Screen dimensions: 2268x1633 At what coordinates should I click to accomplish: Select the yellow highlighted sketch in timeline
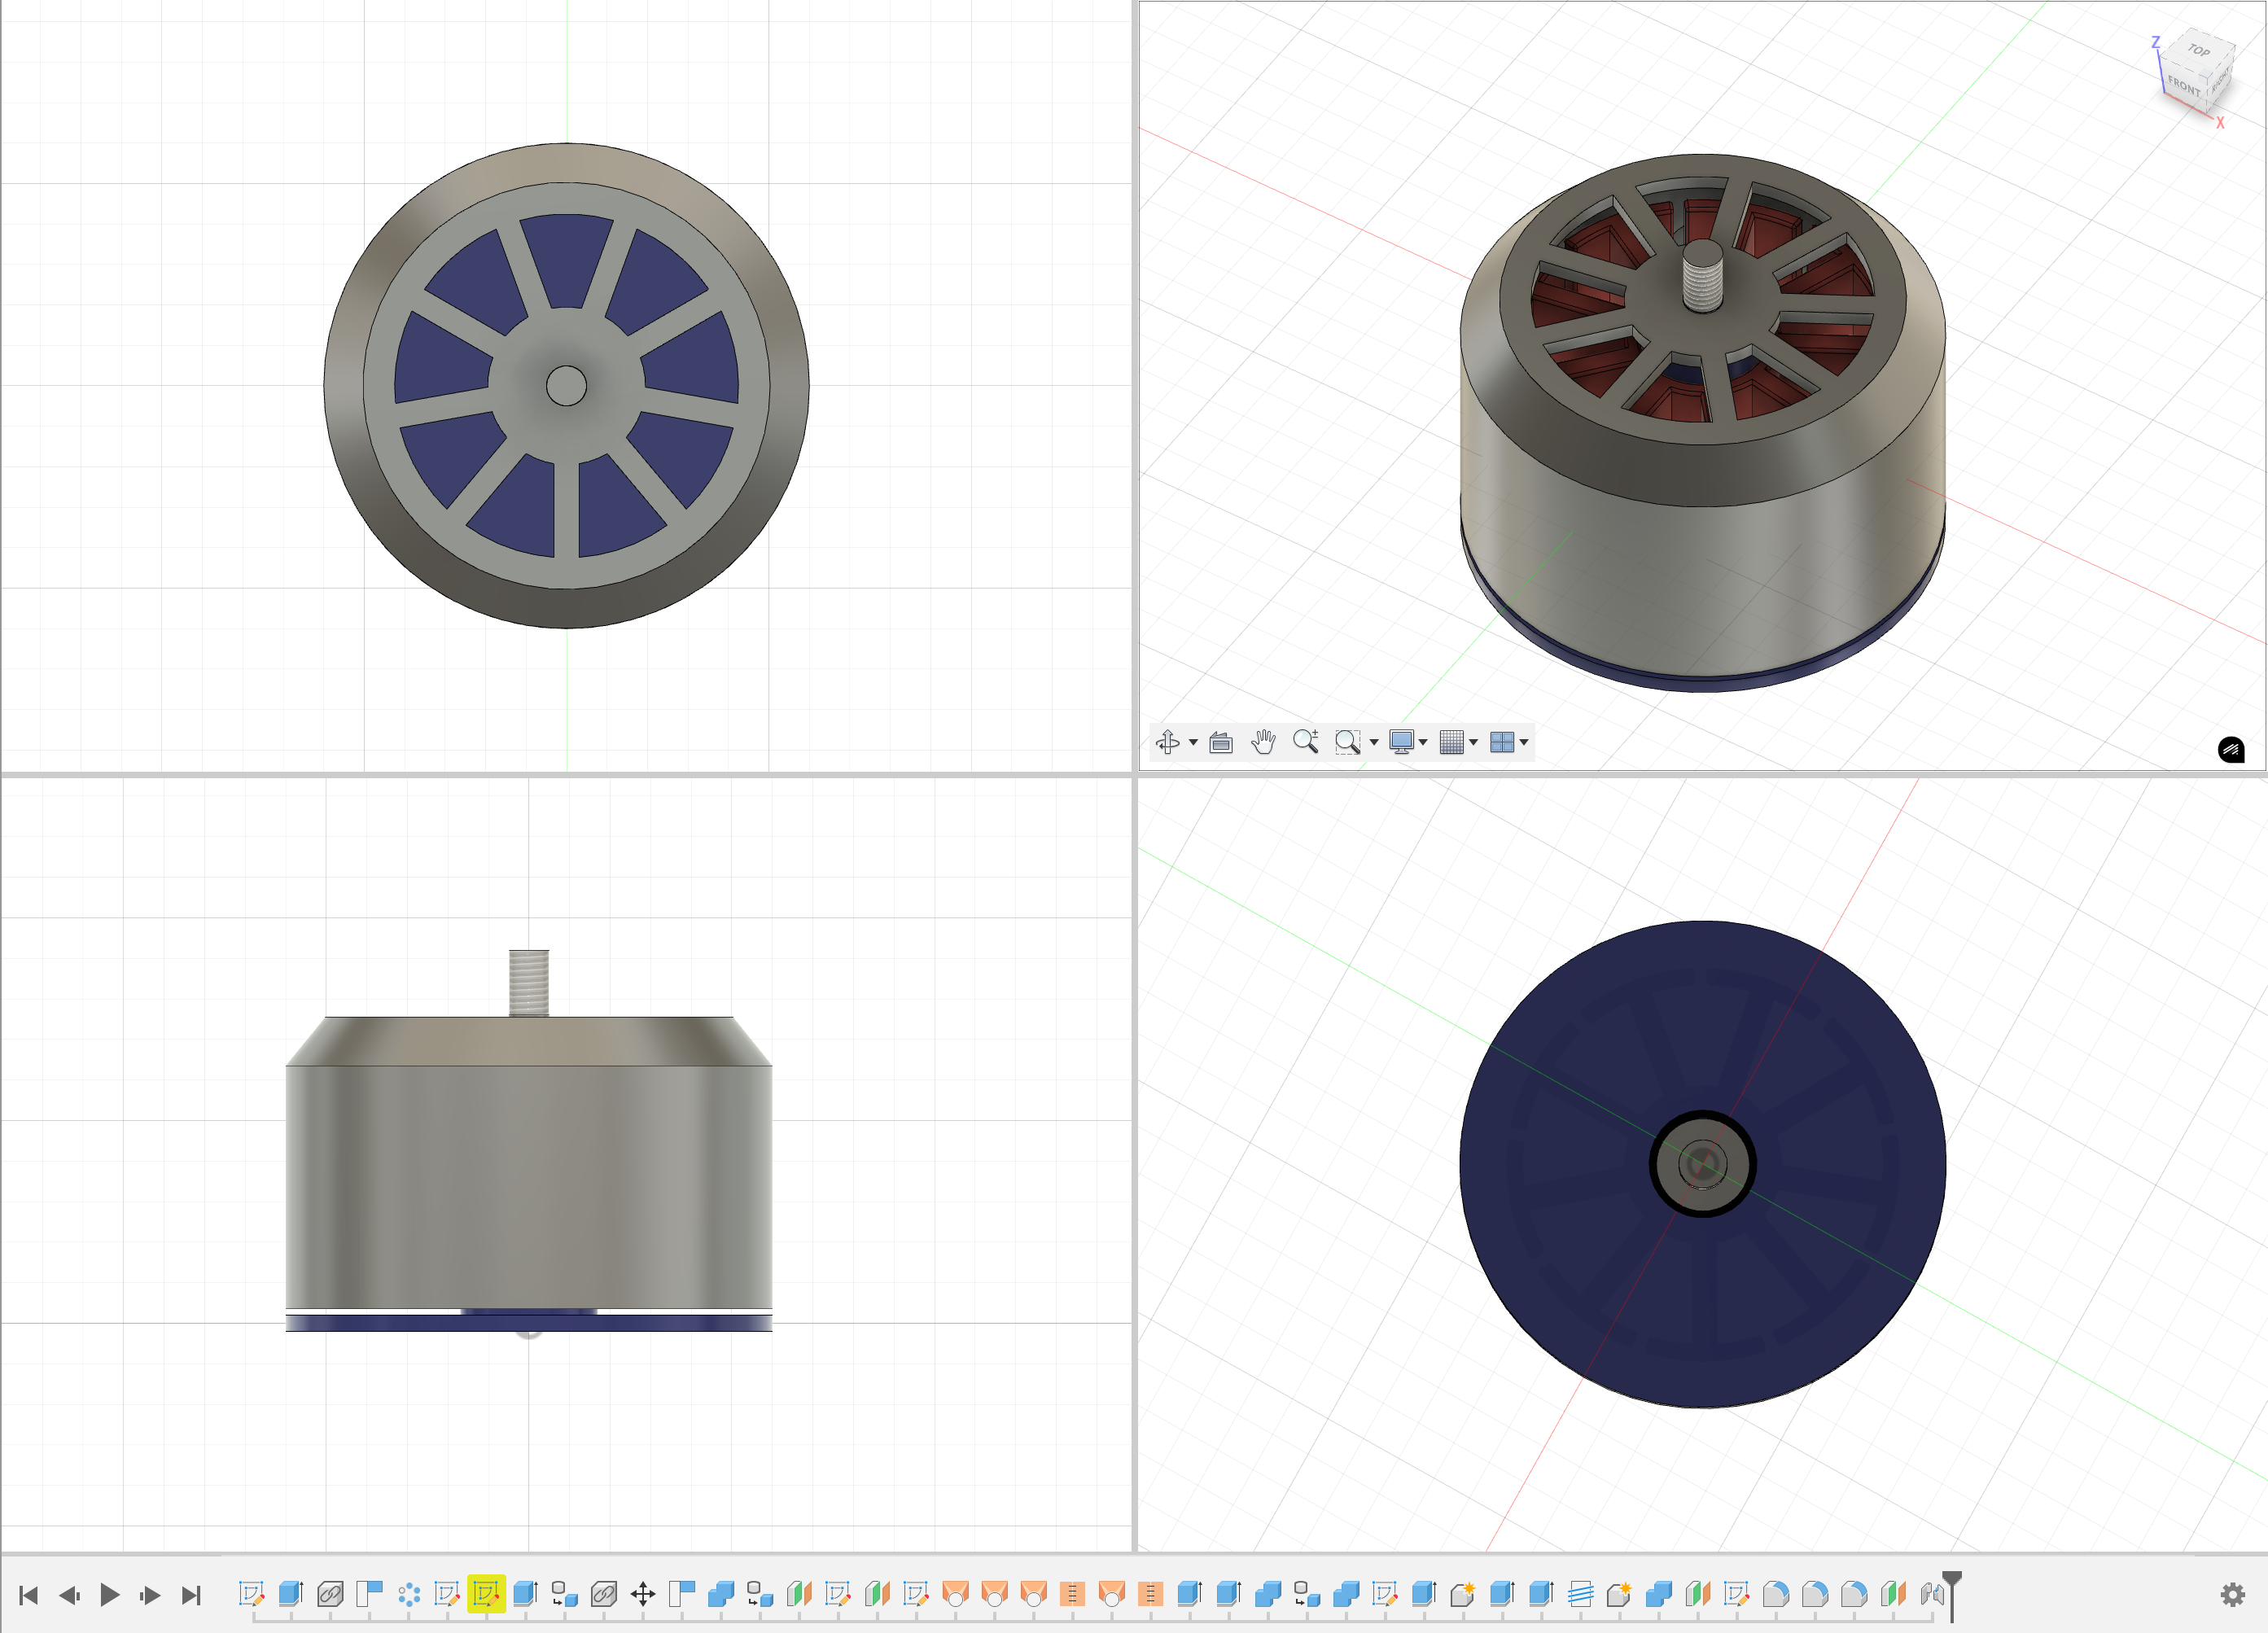(487, 1593)
